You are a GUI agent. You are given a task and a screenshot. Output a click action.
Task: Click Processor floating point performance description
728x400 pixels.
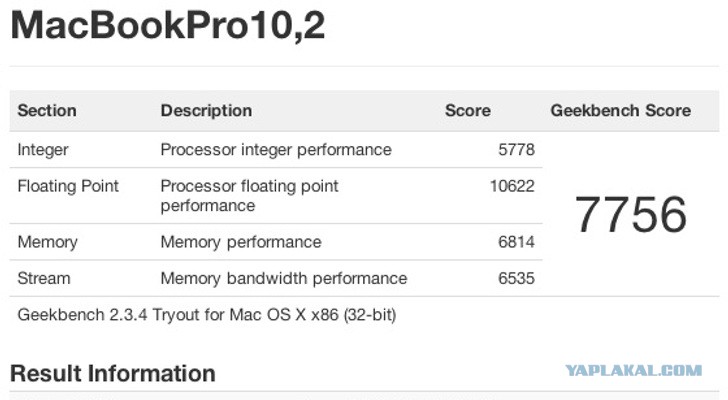point(249,195)
